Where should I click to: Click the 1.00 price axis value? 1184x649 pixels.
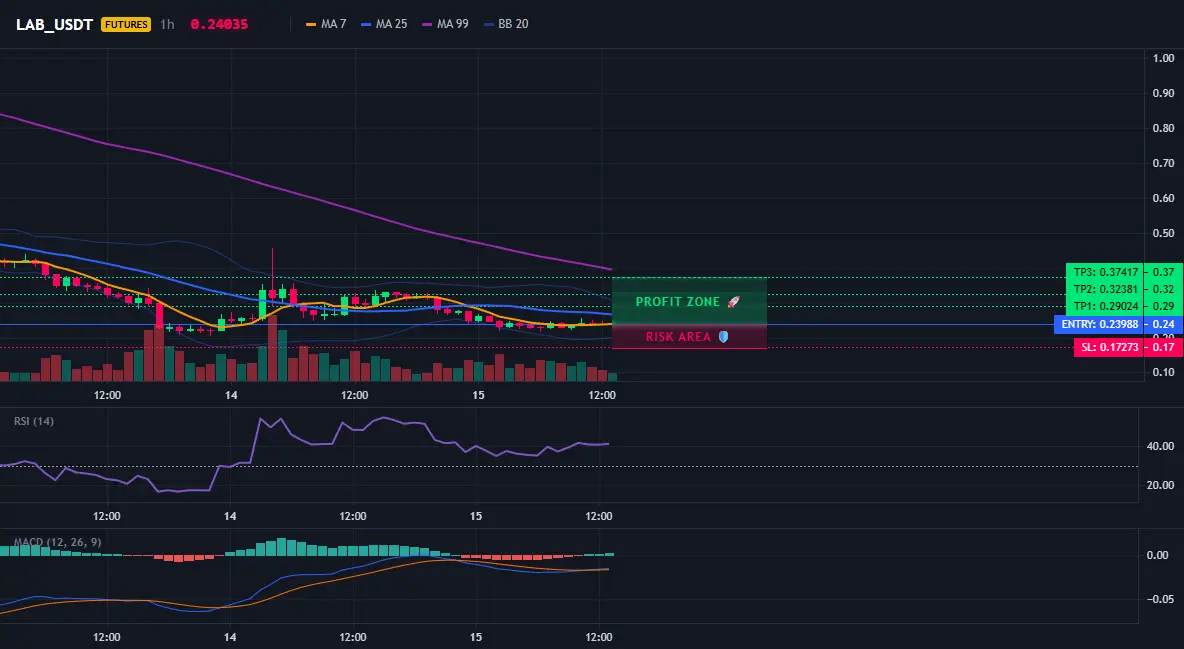pyautogui.click(x=1164, y=58)
